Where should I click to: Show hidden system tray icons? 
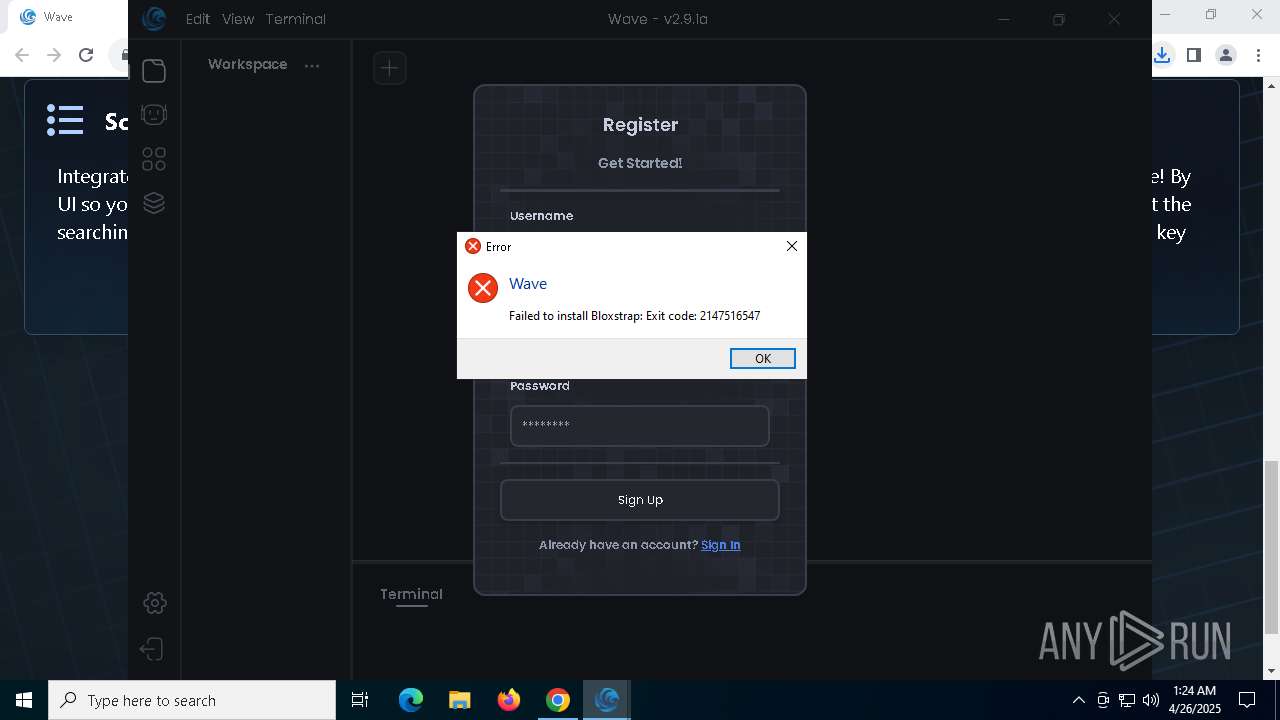pyautogui.click(x=1078, y=700)
